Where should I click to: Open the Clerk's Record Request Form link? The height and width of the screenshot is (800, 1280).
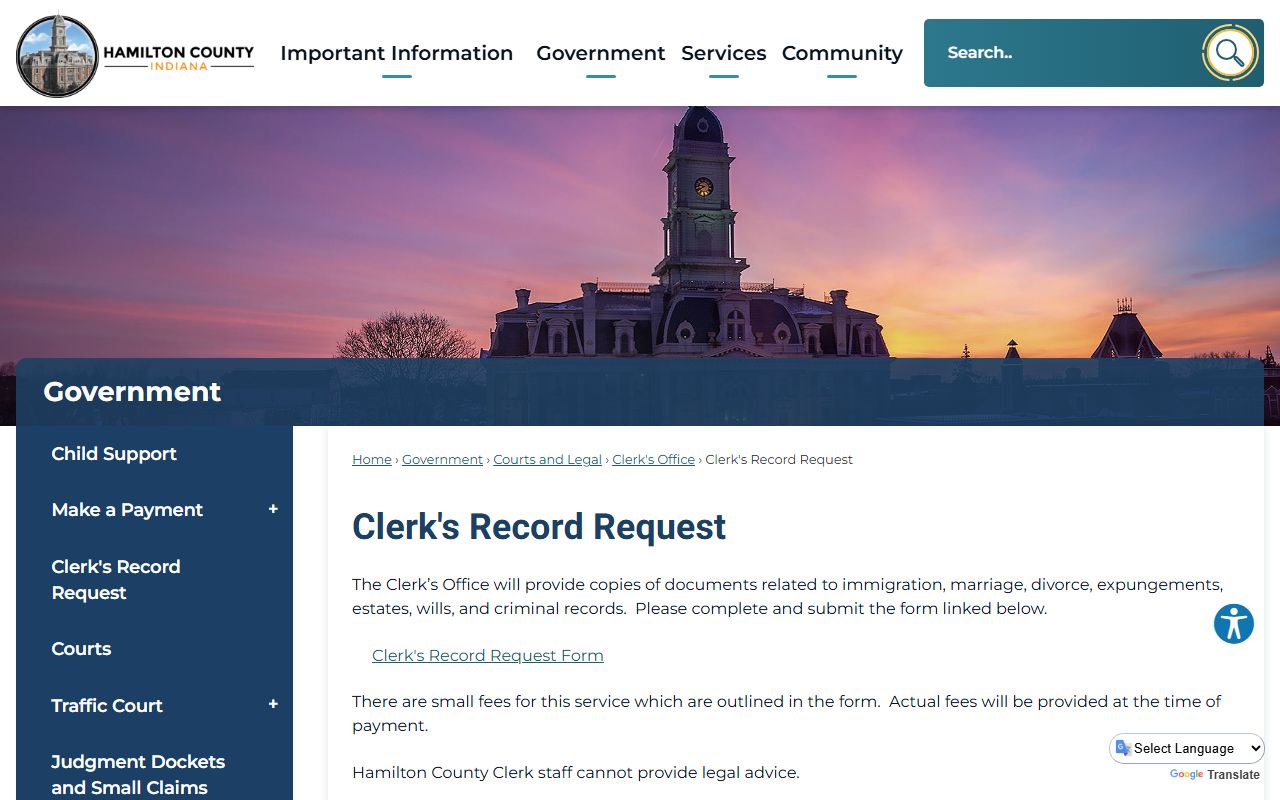pyautogui.click(x=488, y=656)
